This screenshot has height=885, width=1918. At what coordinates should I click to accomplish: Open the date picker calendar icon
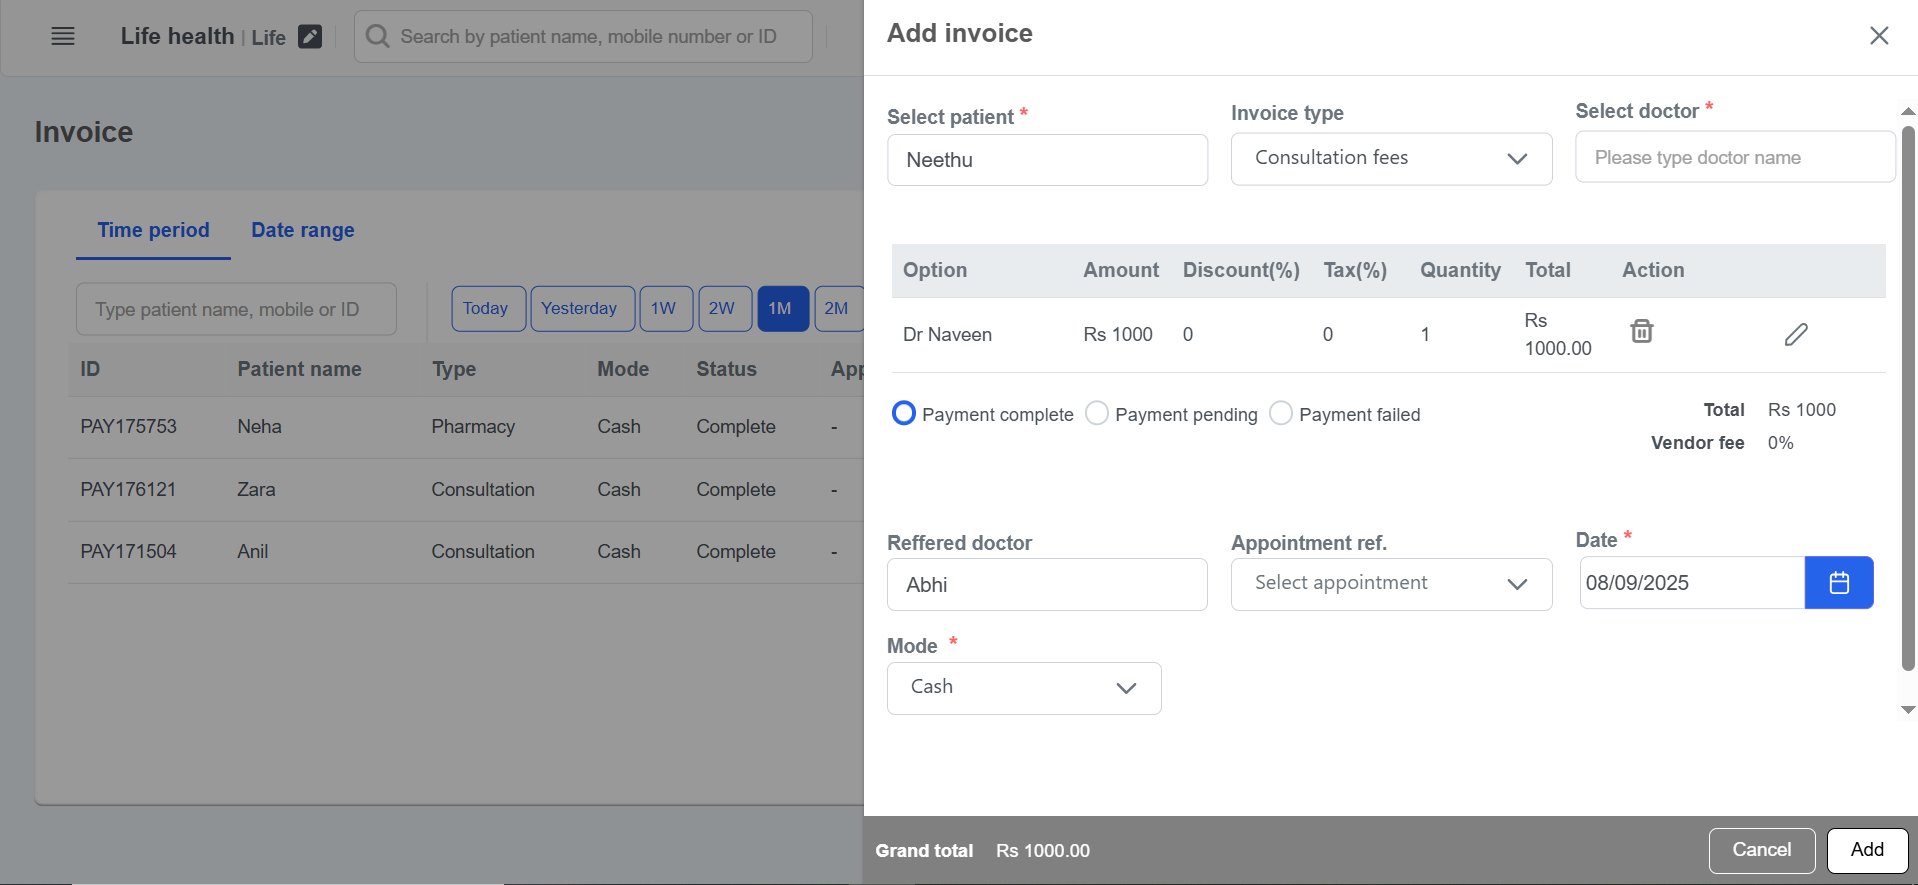[1839, 583]
